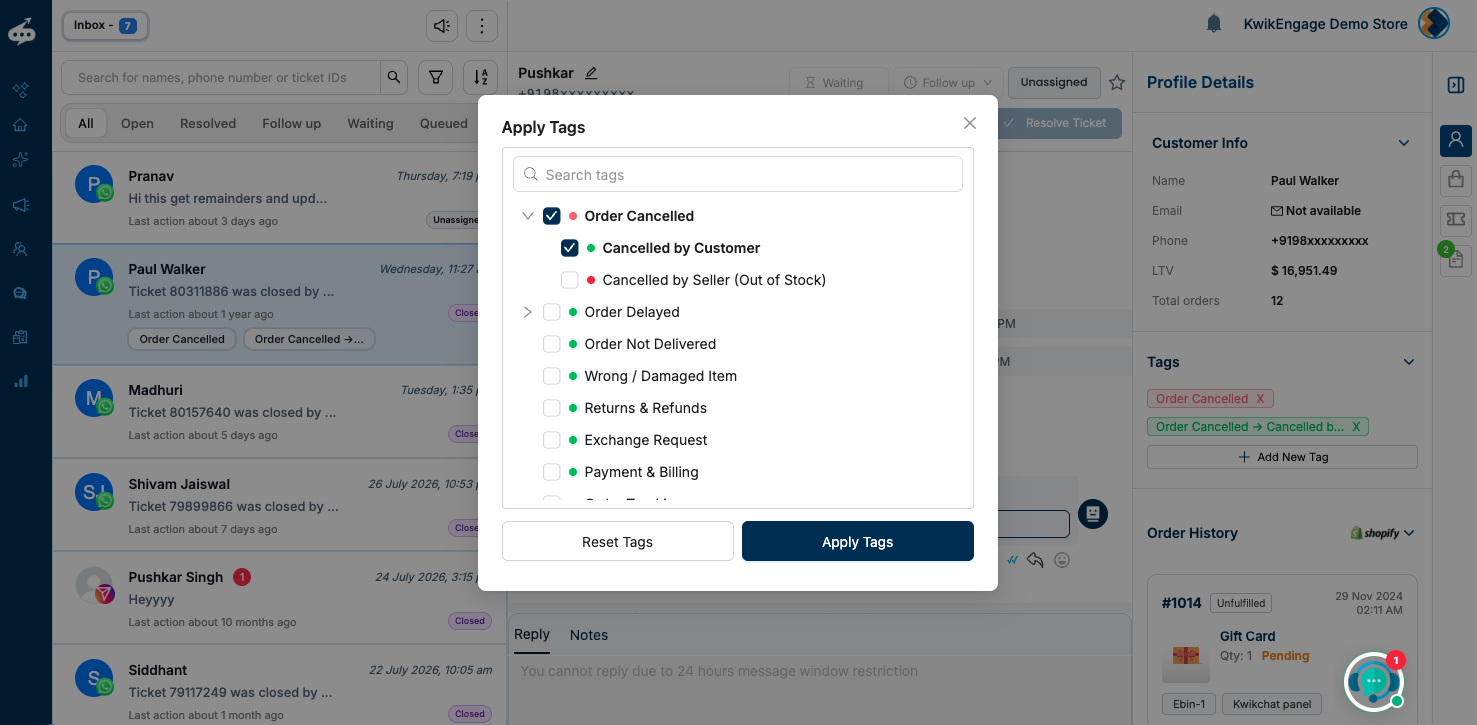Click the megaphone announcement icon

[442, 25]
